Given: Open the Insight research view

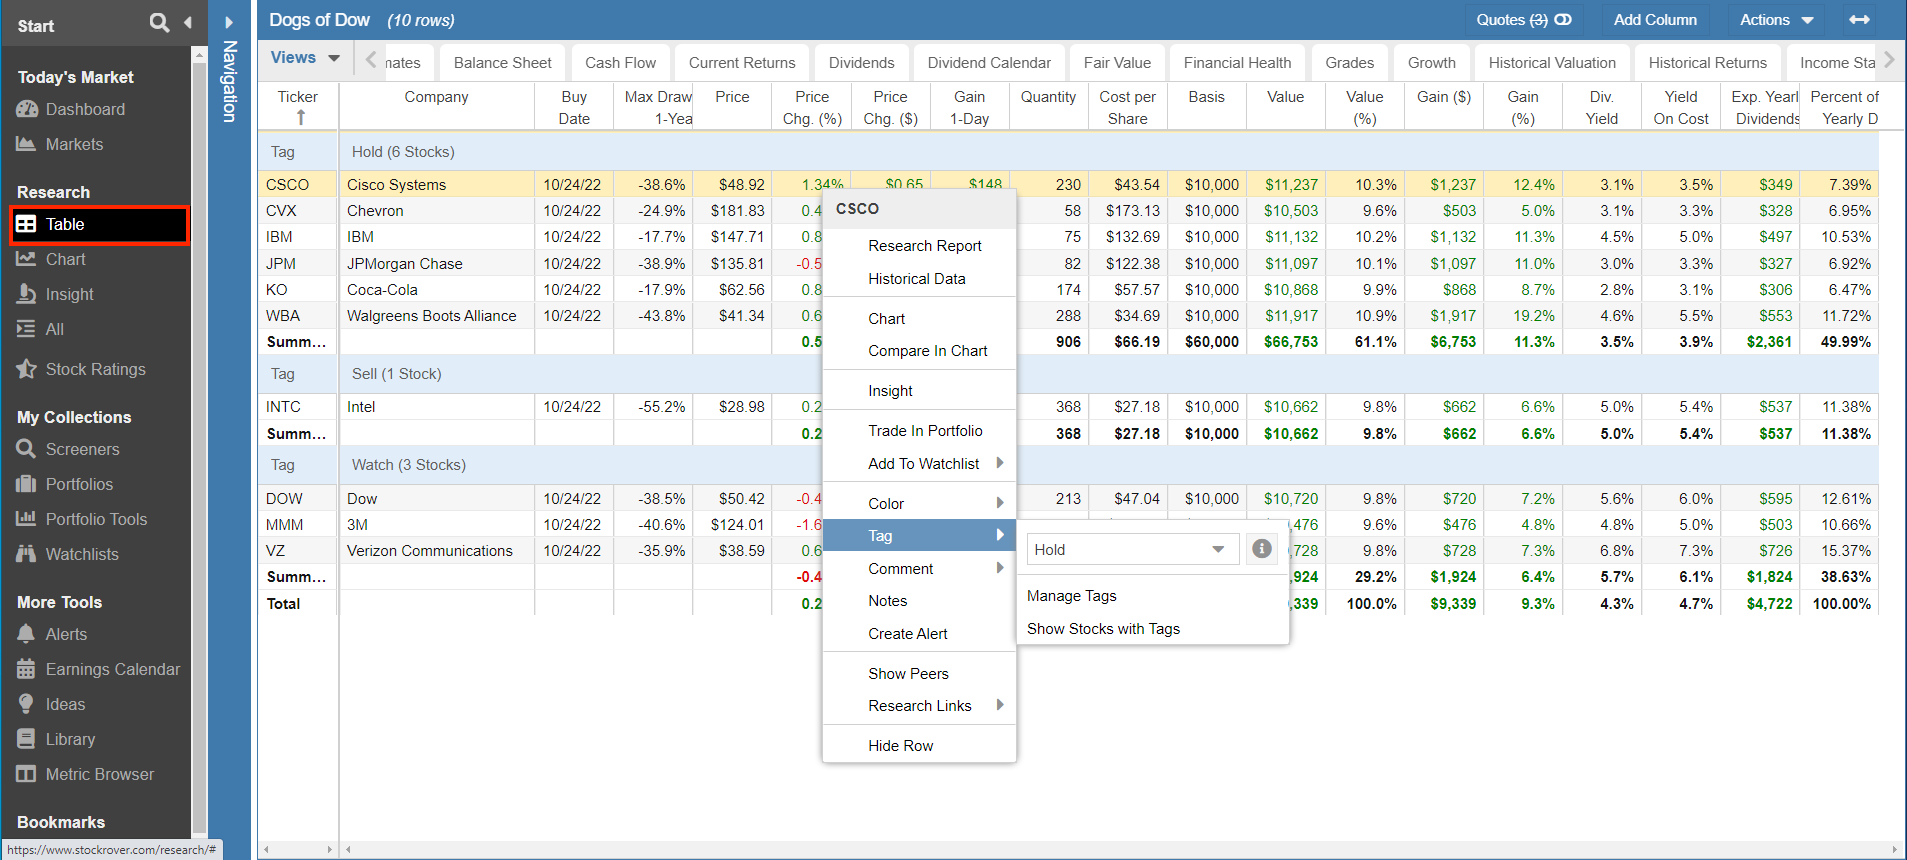Looking at the screenshot, I should (x=69, y=294).
